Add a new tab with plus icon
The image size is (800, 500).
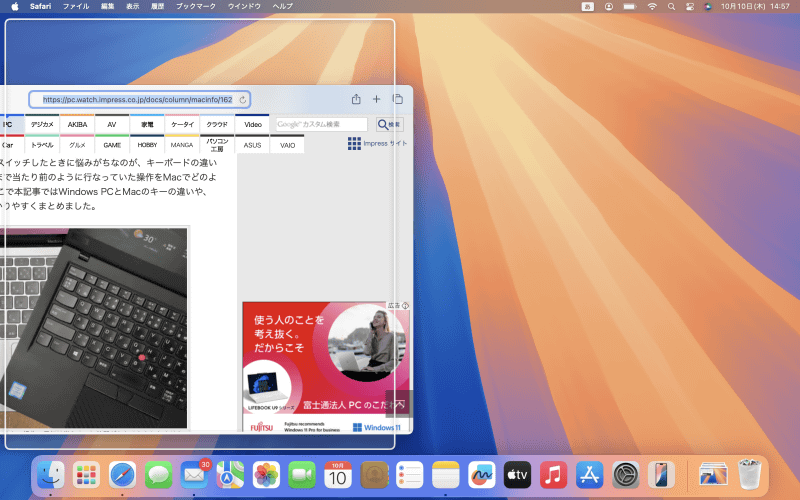pos(377,99)
